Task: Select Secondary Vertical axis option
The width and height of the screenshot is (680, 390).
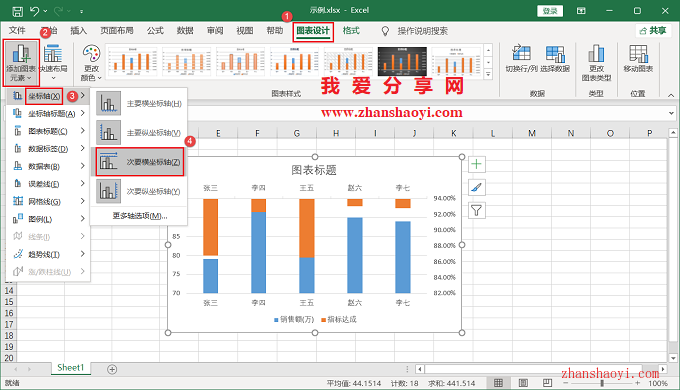Action: [x=139, y=191]
